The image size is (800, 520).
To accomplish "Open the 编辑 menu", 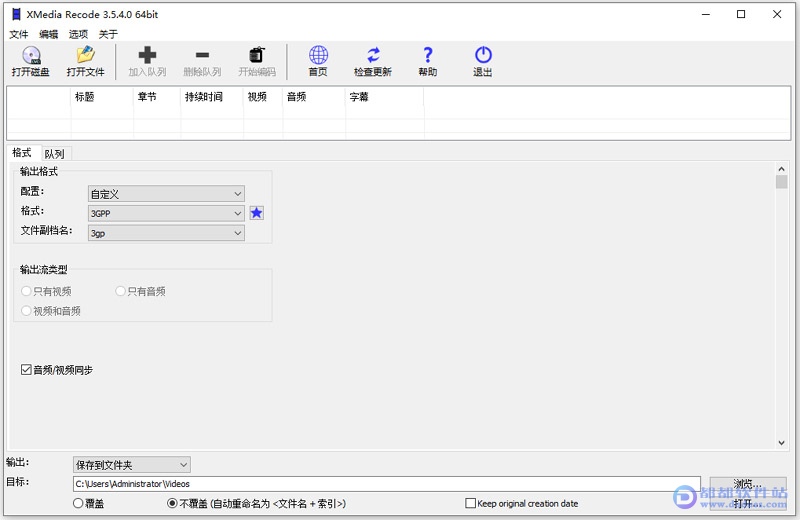I will (x=48, y=34).
